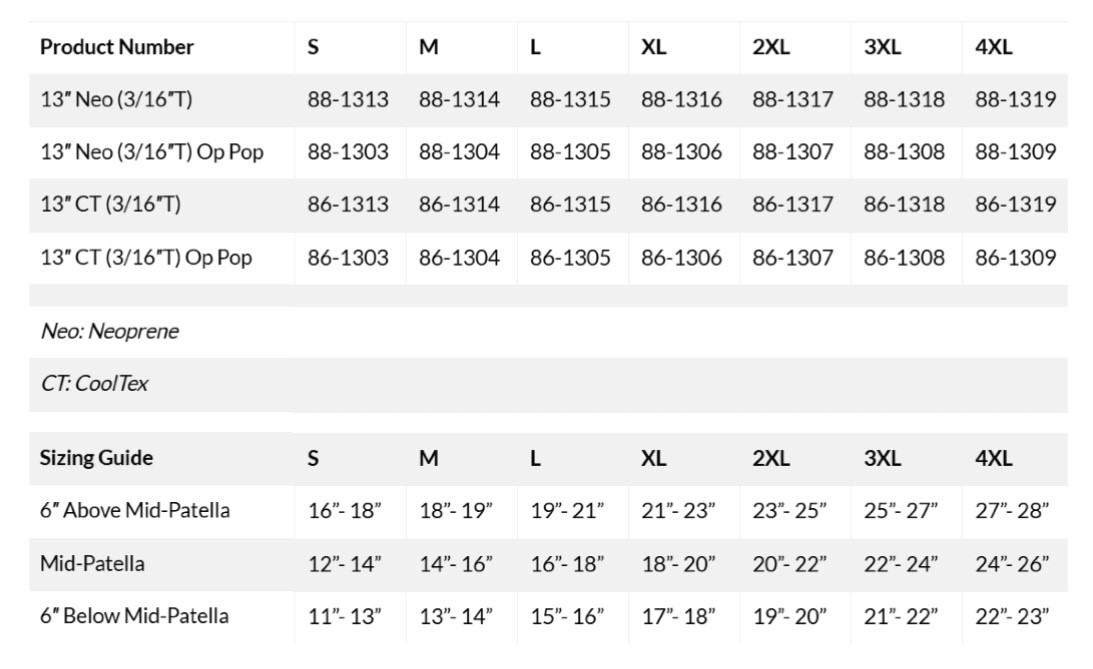Click the 16”- 18” small size measurement
The height and width of the screenshot is (669, 1093).
pos(344,511)
